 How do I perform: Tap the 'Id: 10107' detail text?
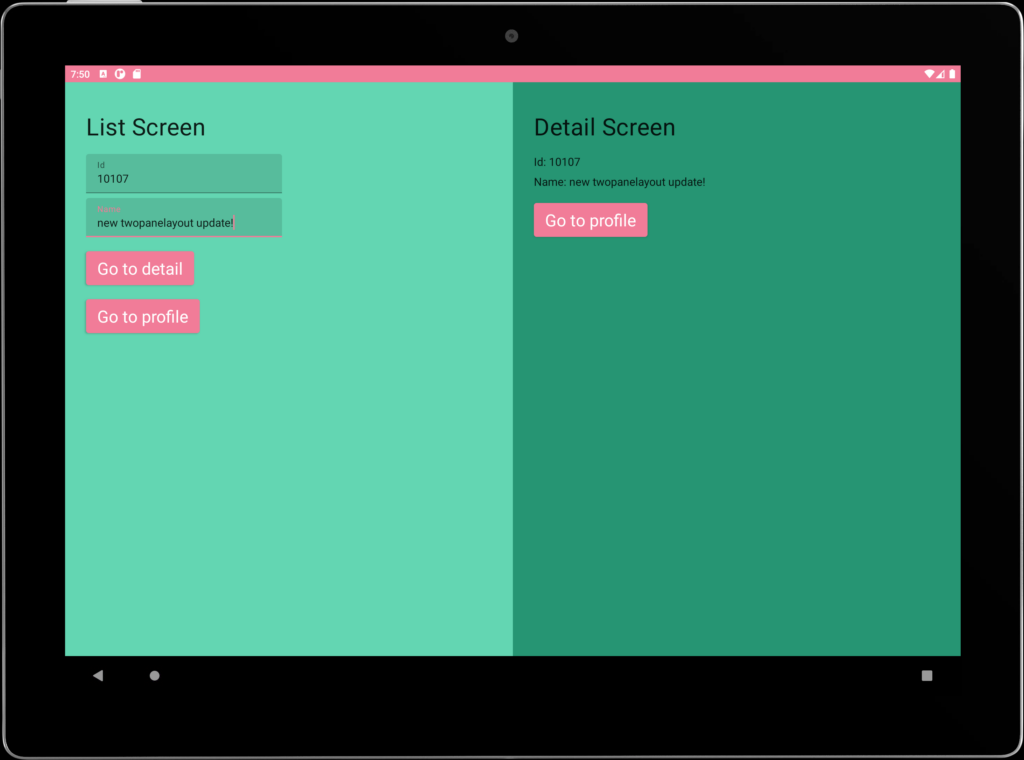point(557,162)
